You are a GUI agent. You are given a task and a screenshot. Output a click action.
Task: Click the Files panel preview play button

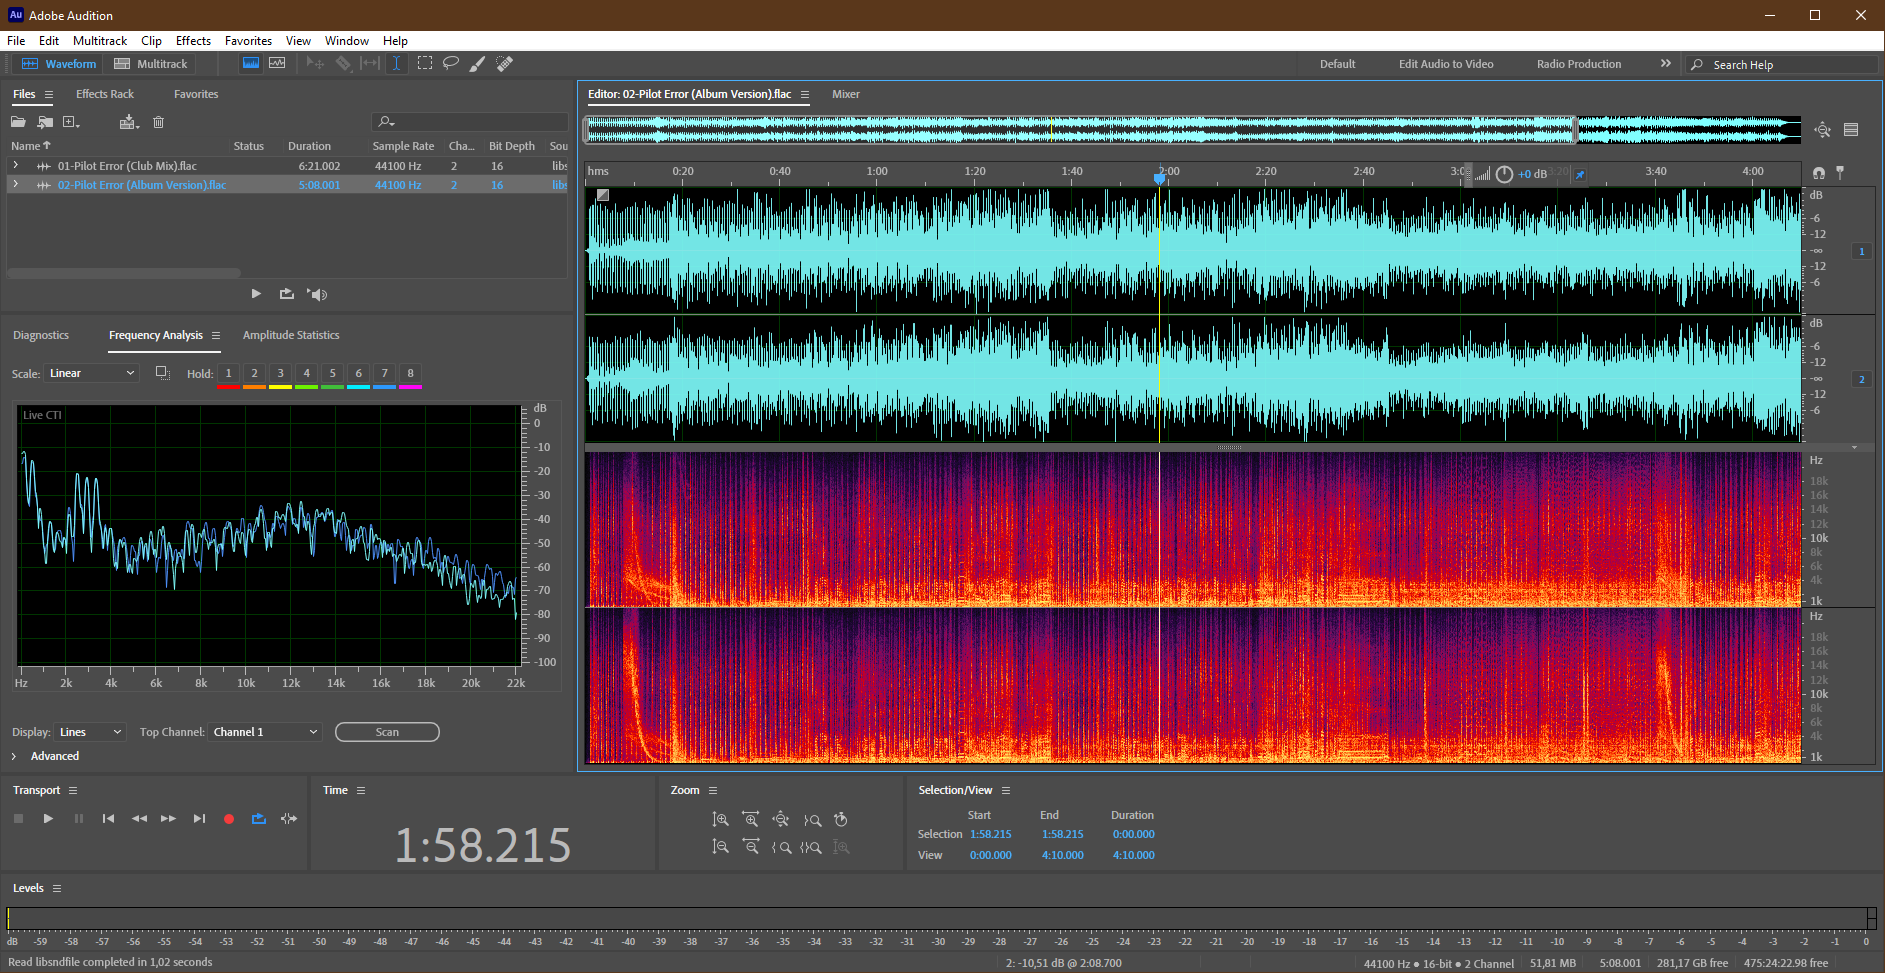pos(256,293)
